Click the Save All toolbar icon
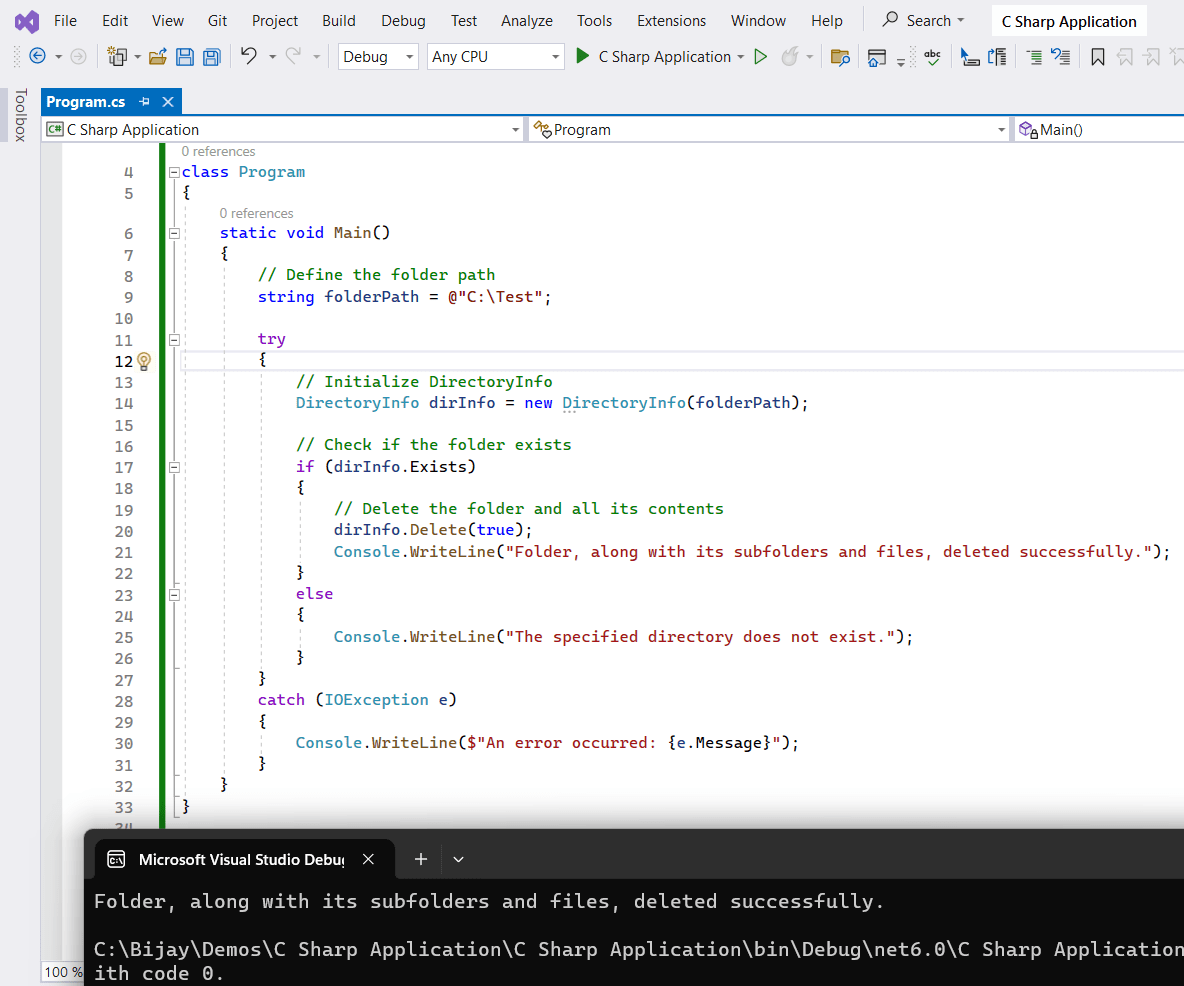The height and width of the screenshot is (986, 1184). [211, 57]
